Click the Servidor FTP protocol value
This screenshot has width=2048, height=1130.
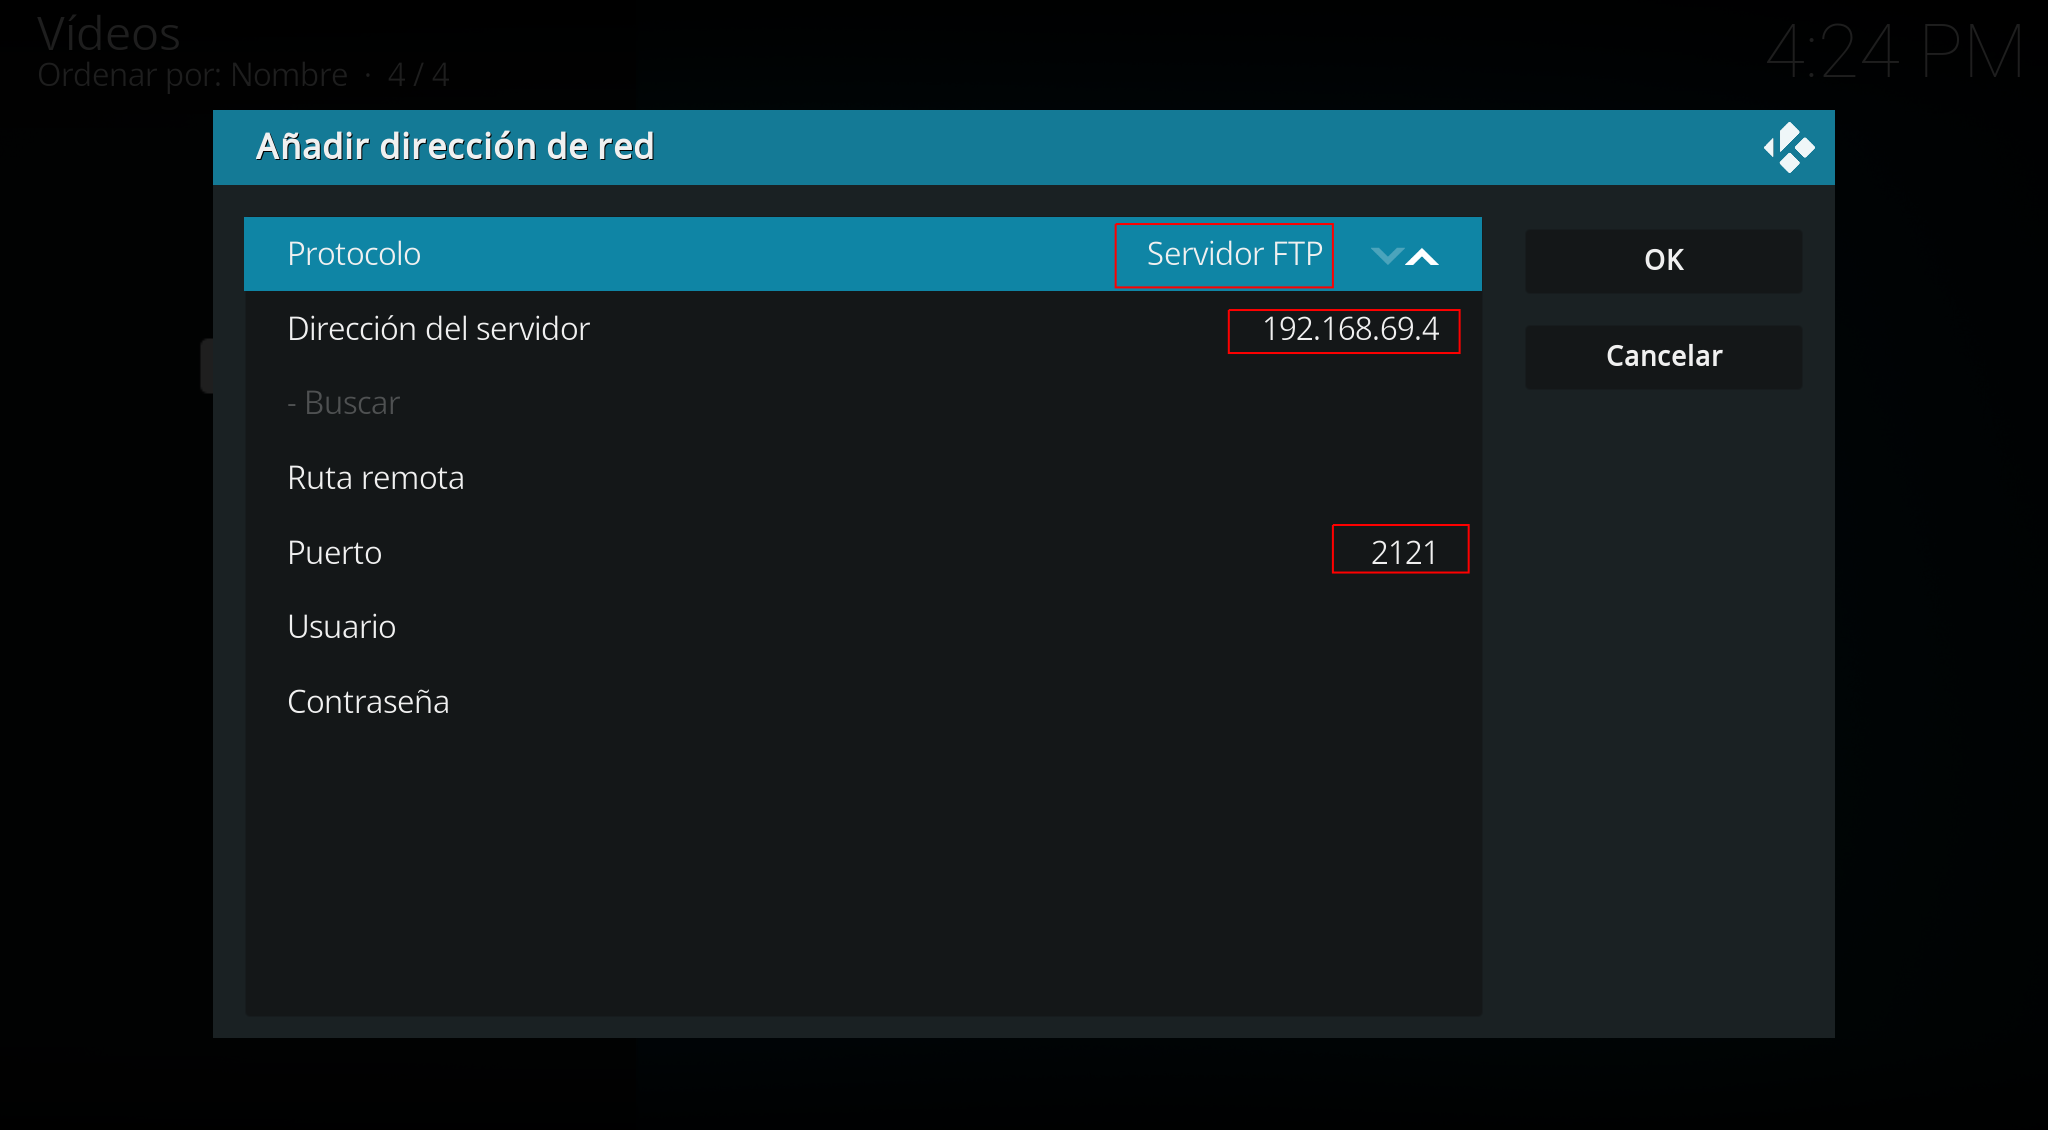tap(1234, 254)
